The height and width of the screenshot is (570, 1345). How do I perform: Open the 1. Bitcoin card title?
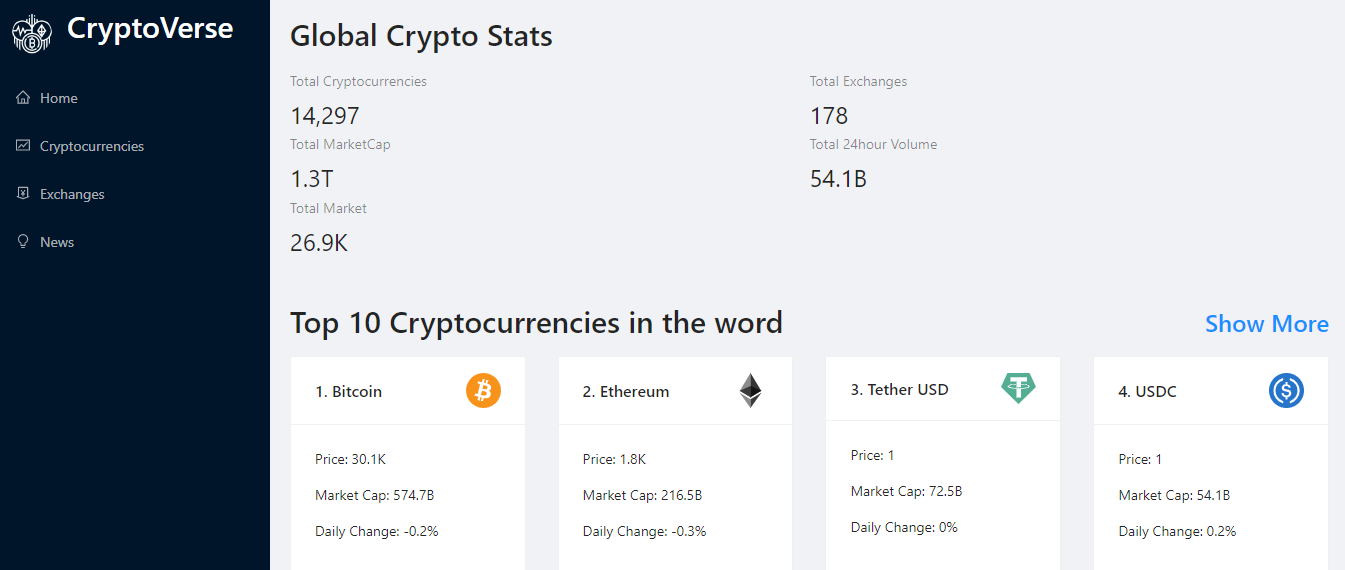pyautogui.click(x=349, y=392)
